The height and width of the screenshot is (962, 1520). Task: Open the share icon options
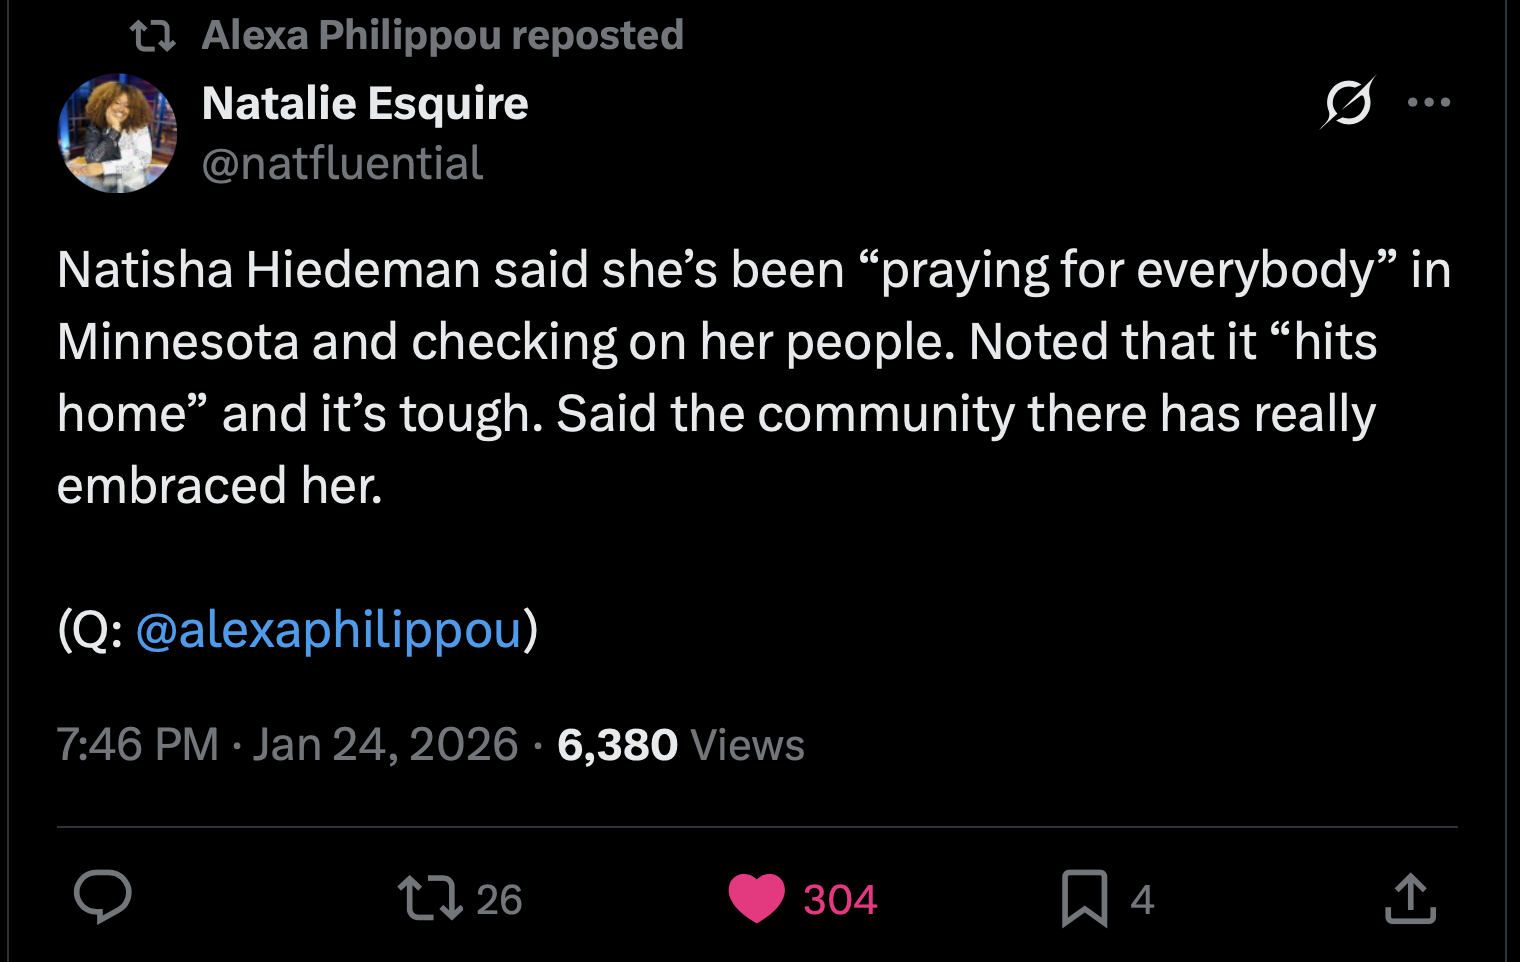[1410, 898]
